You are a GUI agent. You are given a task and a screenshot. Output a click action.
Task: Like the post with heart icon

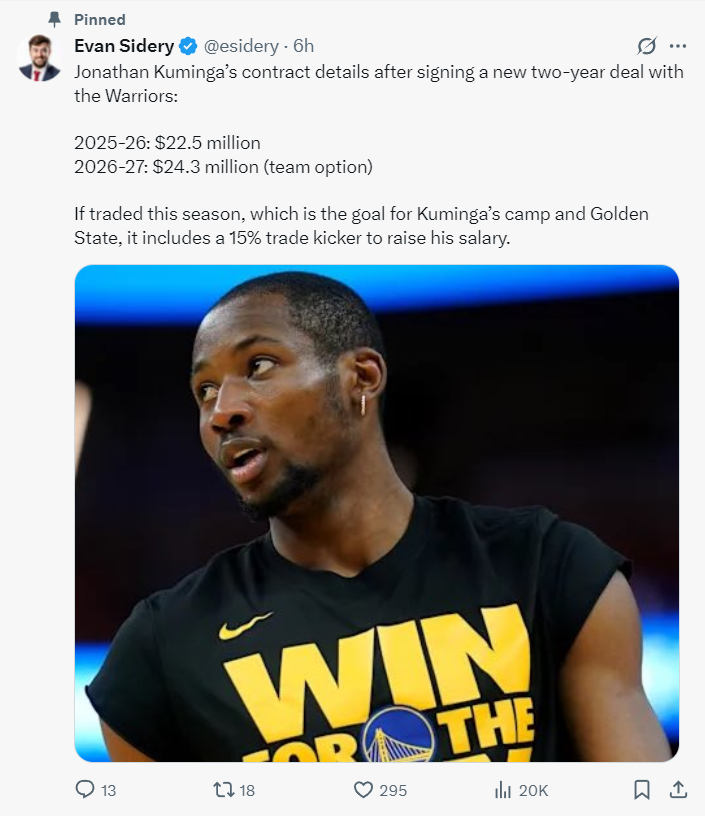click(x=363, y=790)
